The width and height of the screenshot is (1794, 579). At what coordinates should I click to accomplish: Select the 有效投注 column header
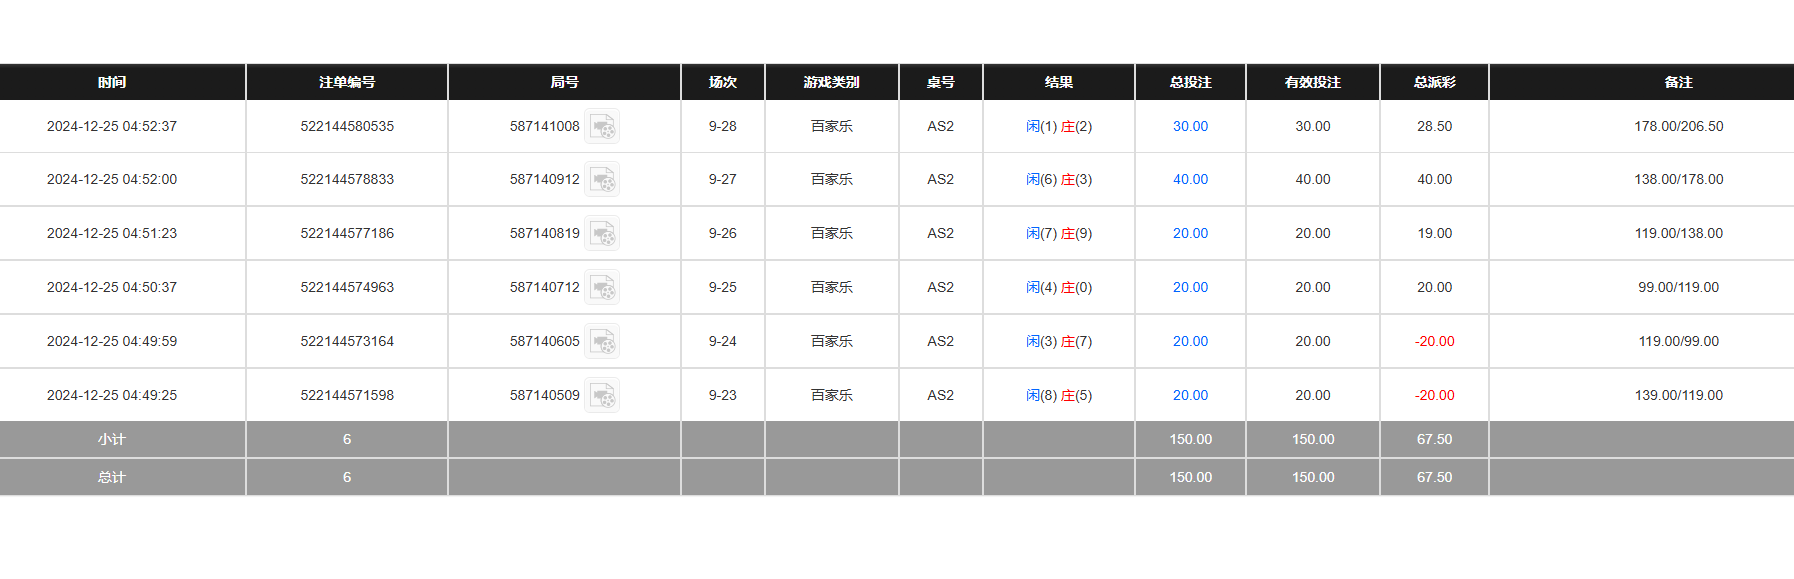point(1312,82)
